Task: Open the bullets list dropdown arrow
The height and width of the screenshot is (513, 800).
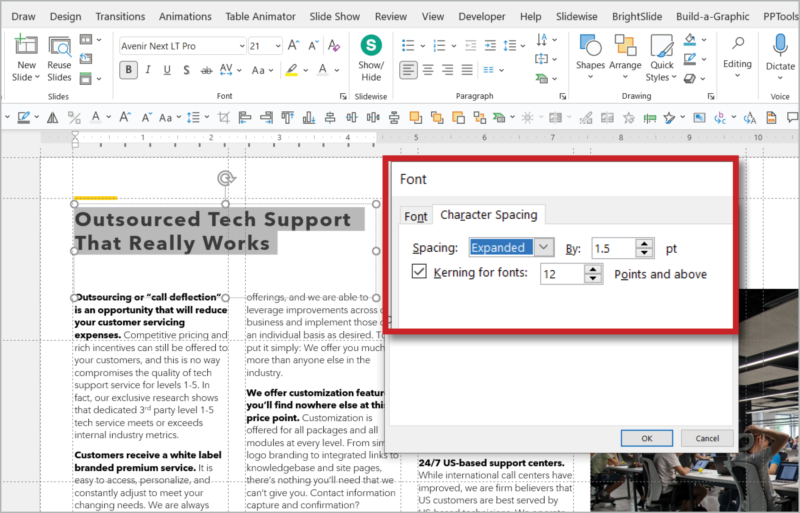Action: 422,46
